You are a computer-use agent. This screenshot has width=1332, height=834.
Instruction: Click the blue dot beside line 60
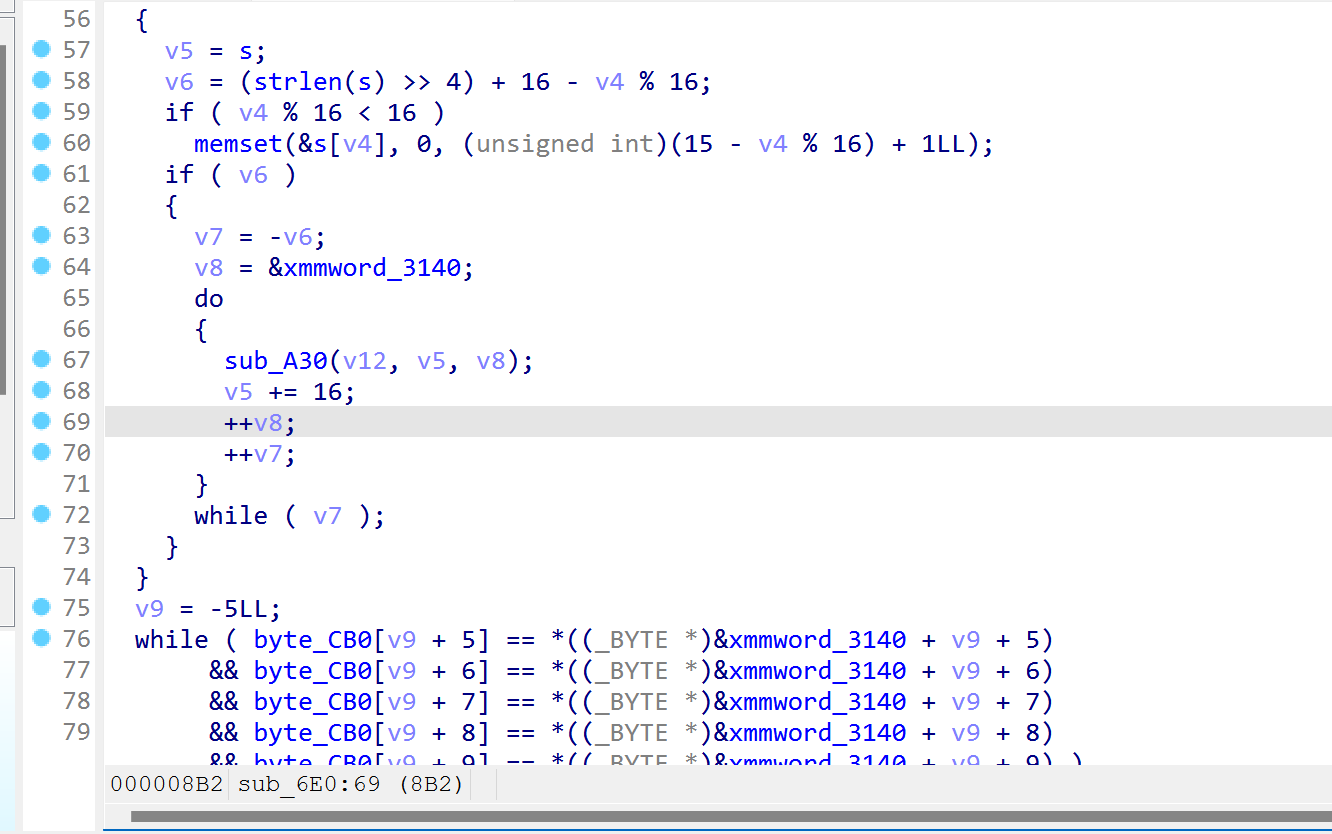[x=41, y=142]
